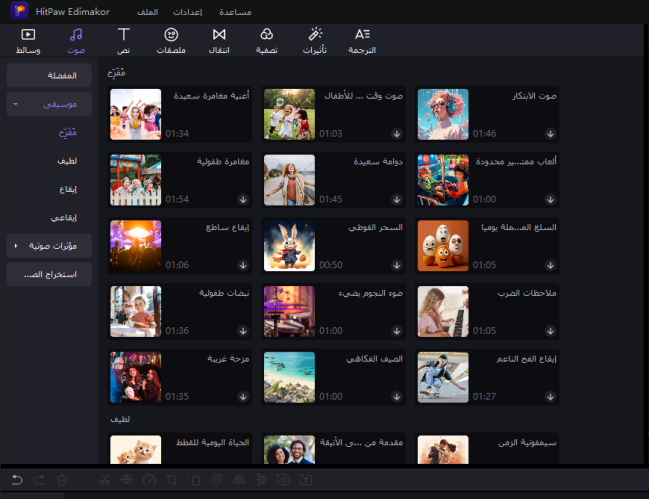Viewport: 649px width, 499px height.
Task: Select the أغنية مغامرة سعيدة track thumbnail
Action: coord(135,114)
